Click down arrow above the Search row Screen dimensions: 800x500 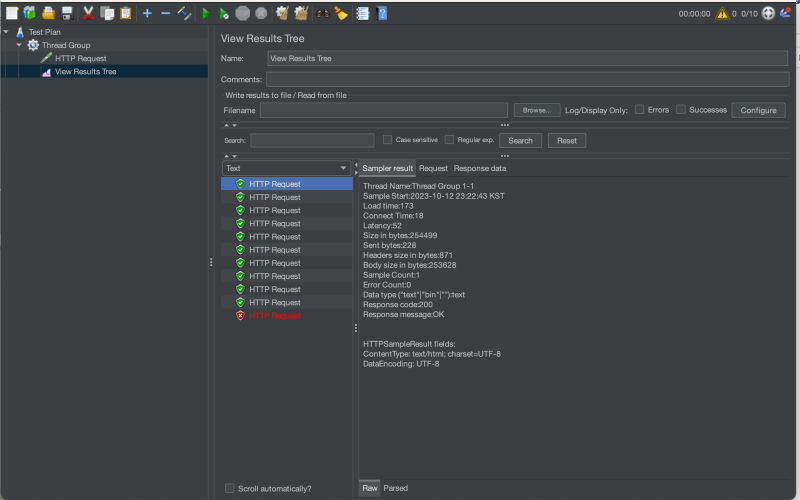coord(235,125)
